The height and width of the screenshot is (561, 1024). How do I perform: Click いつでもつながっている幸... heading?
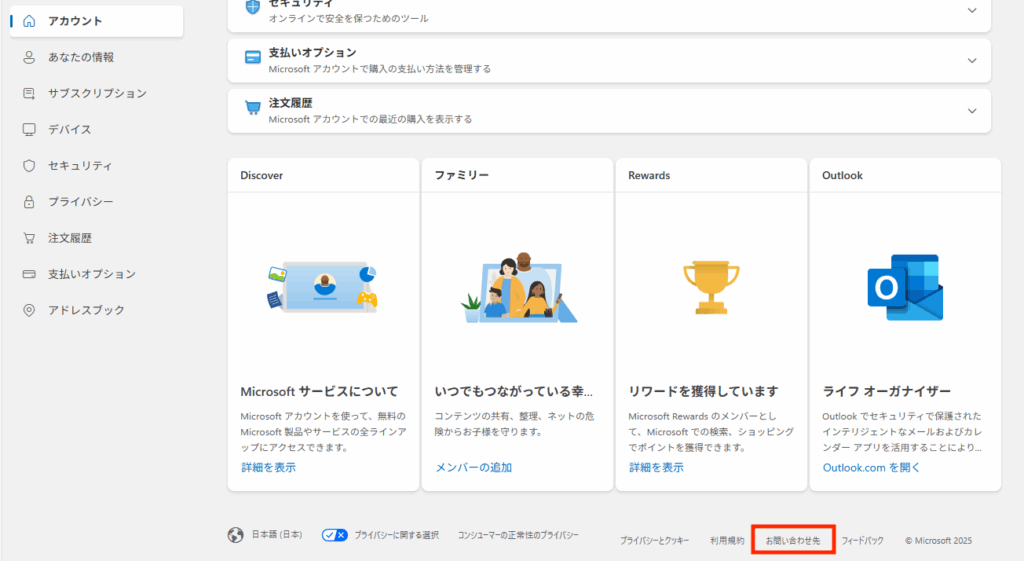(x=514, y=392)
